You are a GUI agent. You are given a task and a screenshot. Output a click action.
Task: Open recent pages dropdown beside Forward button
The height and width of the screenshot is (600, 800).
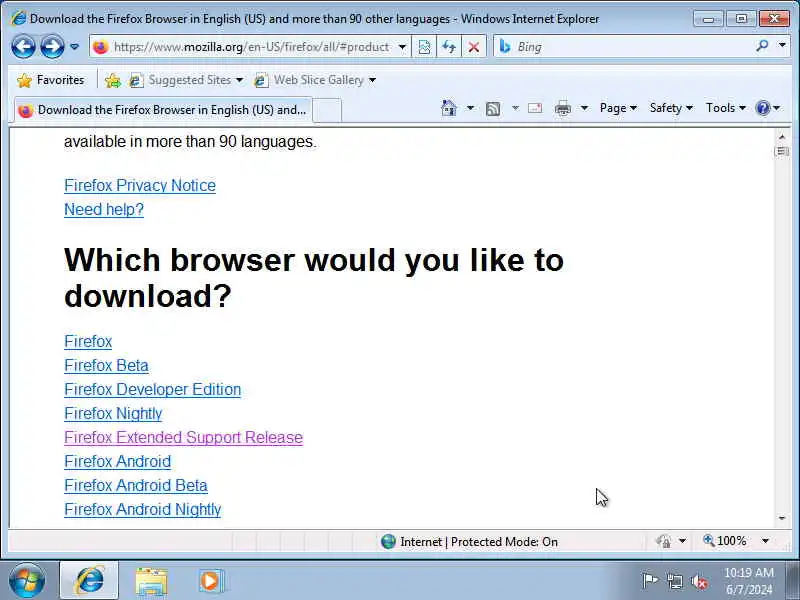pos(74,47)
